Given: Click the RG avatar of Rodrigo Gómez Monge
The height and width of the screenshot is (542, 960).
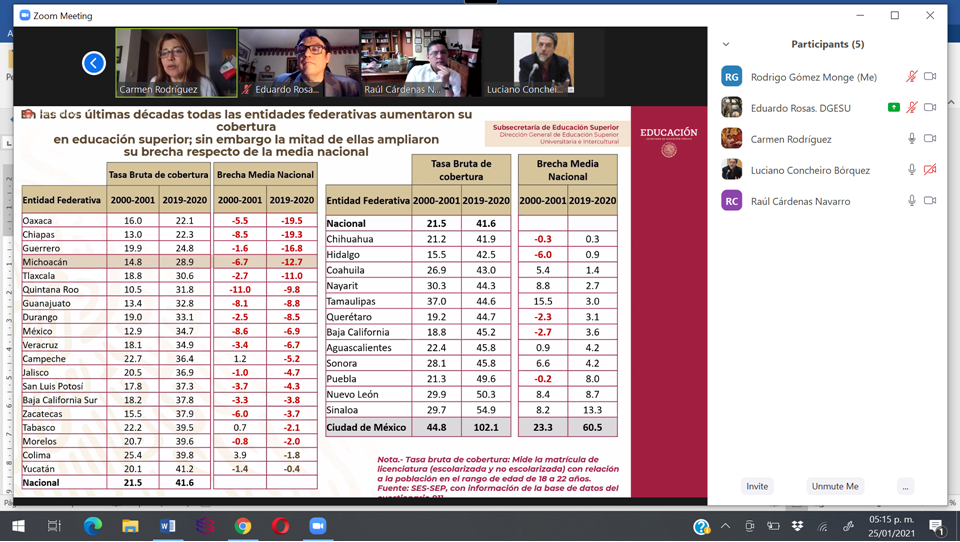Looking at the screenshot, I should 732,77.
